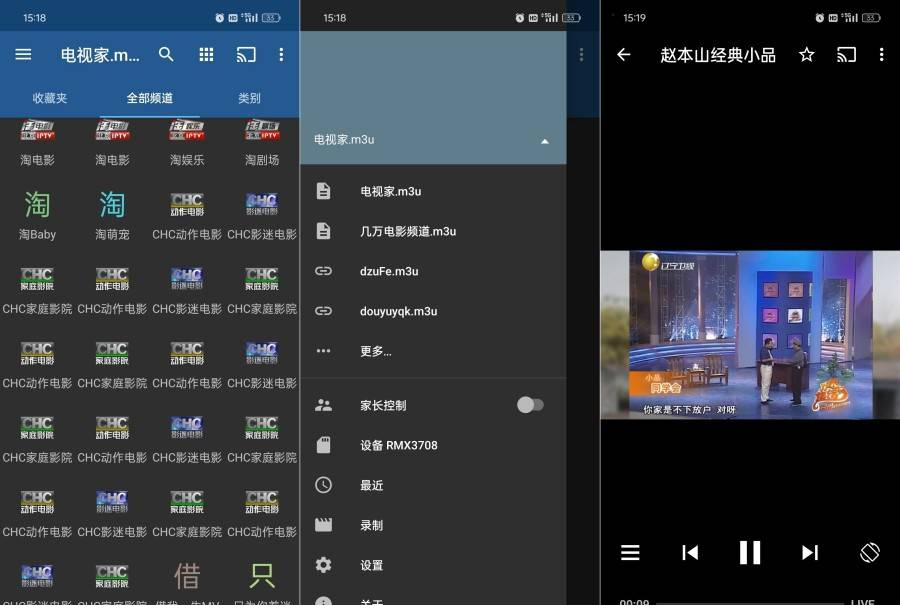
Task: Pause the video playback
Action: pos(750,552)
